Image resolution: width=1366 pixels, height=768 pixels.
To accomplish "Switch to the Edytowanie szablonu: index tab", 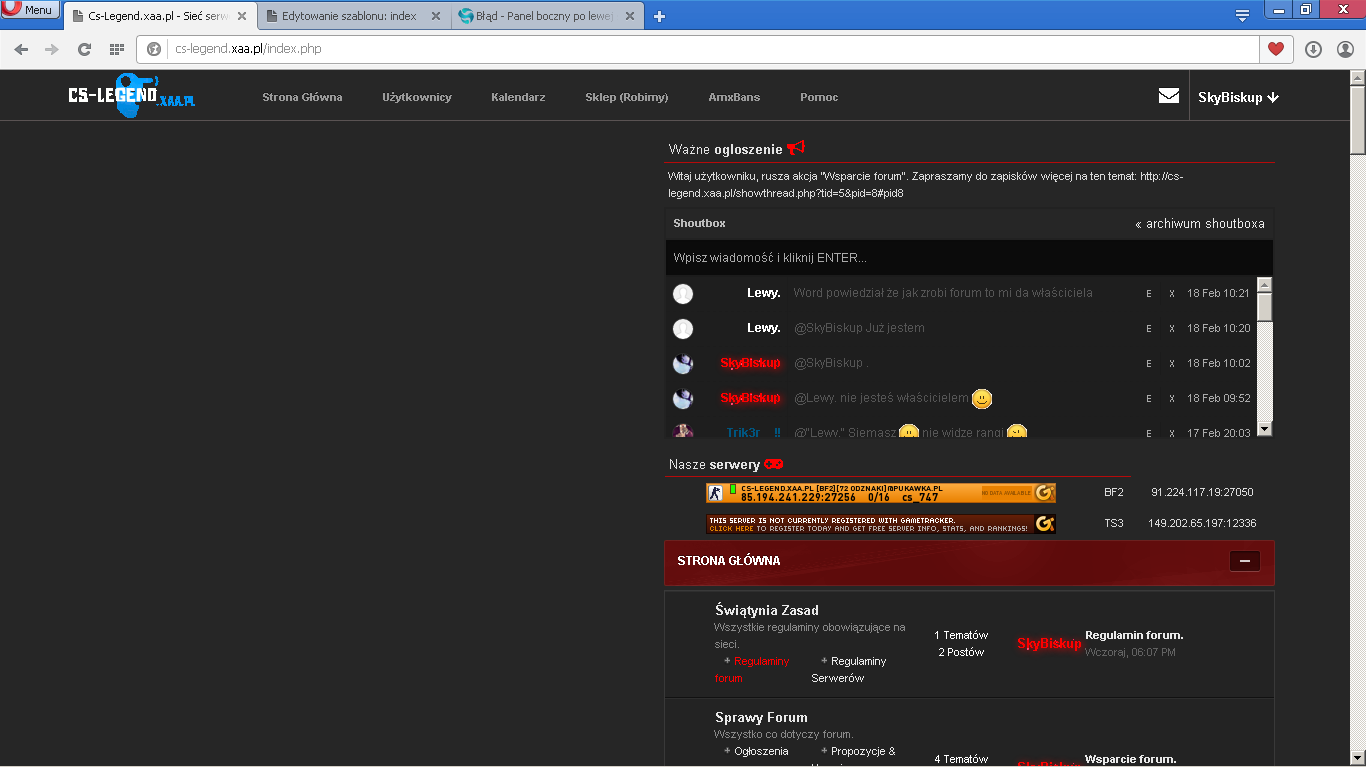I will [x=353, y=17].
